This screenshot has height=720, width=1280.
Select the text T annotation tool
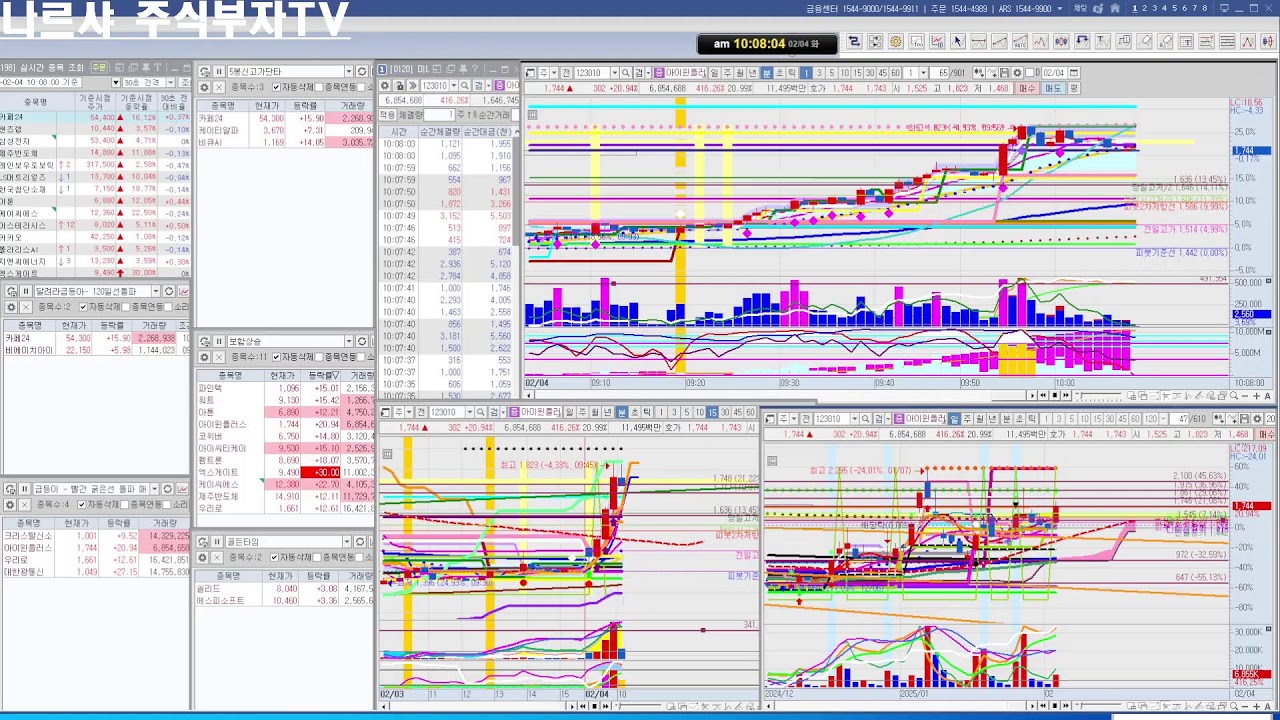[1103, 41]
